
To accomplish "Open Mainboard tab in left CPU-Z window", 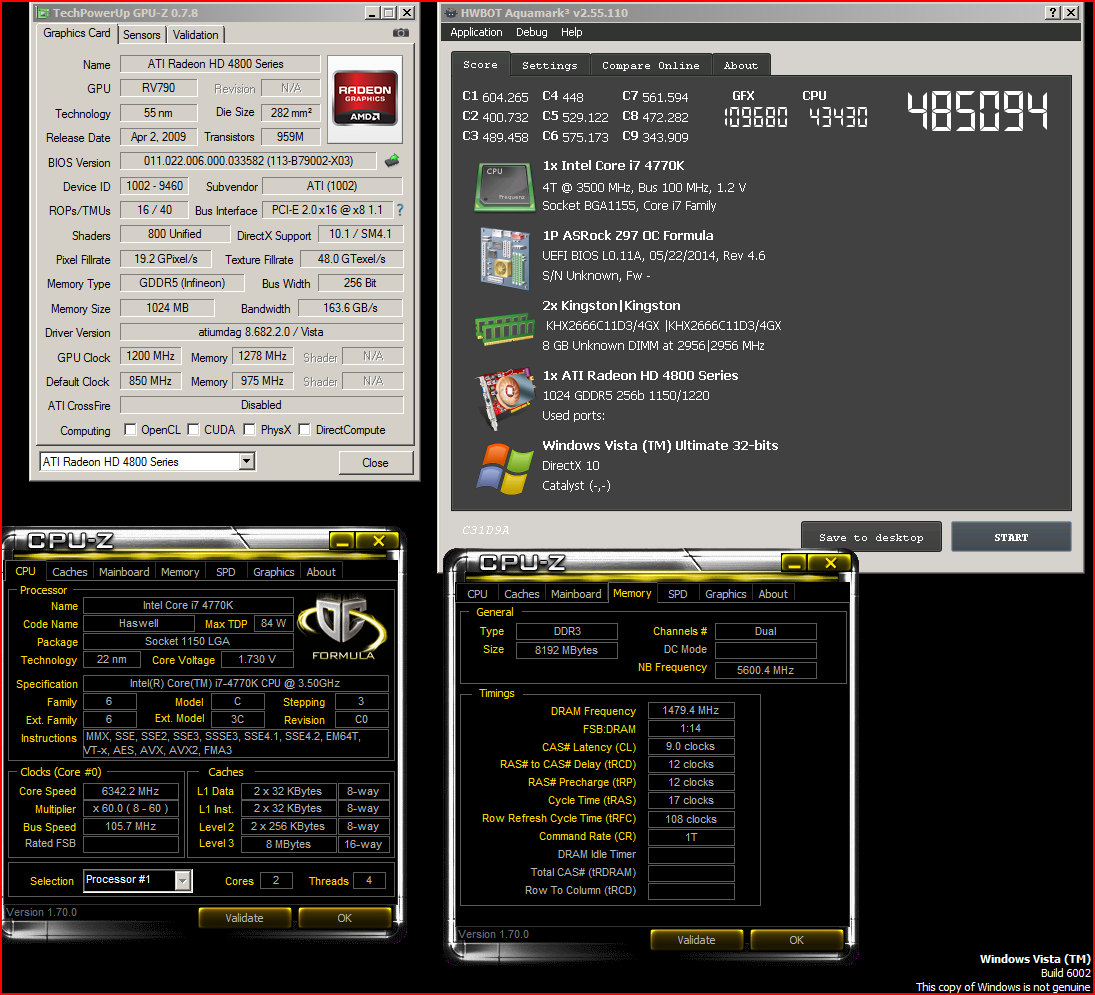I will coord(124,572).
